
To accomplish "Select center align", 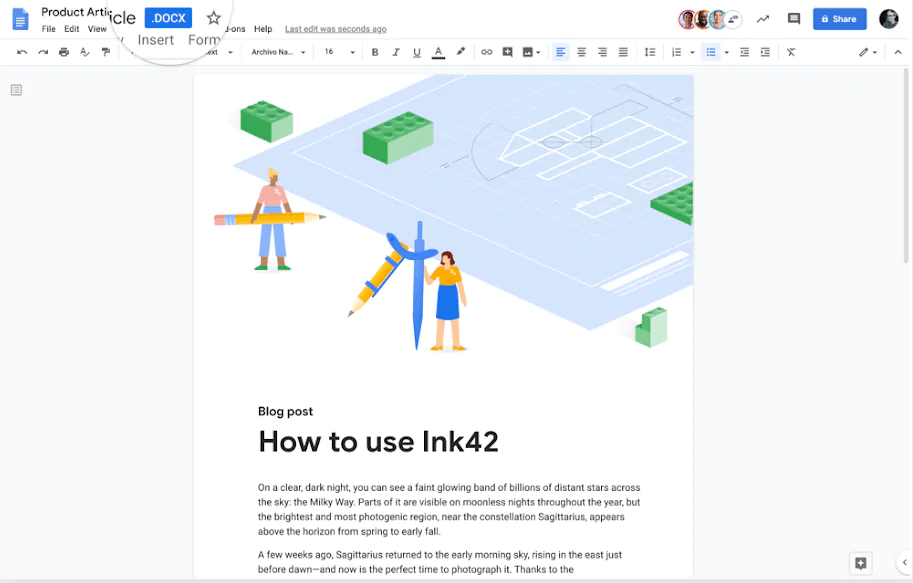I will point(582,52).
